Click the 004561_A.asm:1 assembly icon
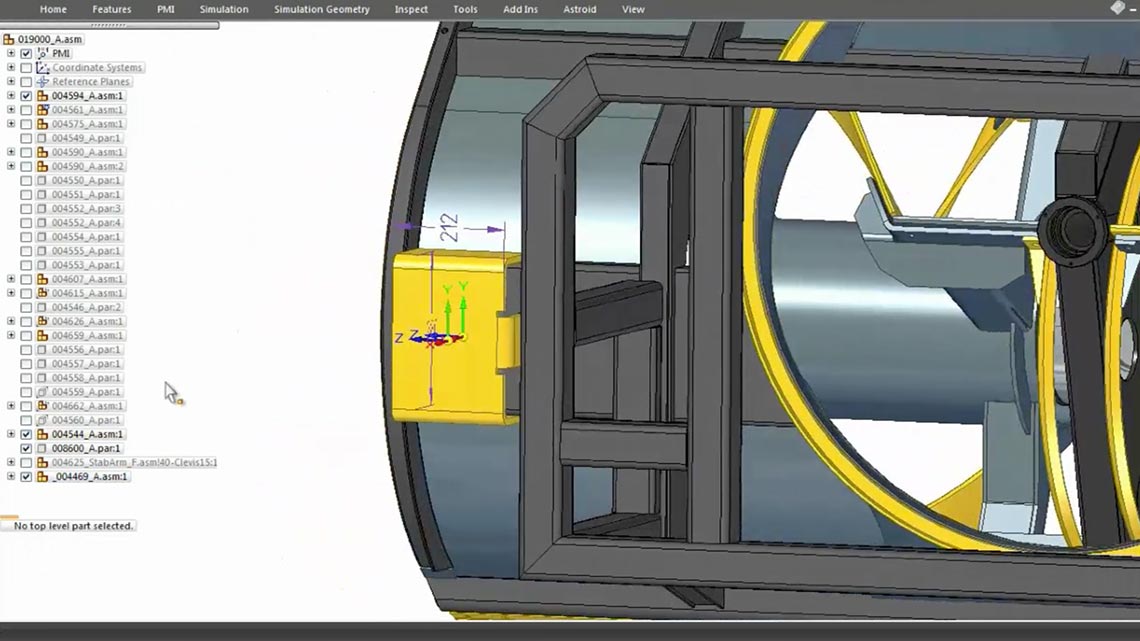 [x=42, y=110]
